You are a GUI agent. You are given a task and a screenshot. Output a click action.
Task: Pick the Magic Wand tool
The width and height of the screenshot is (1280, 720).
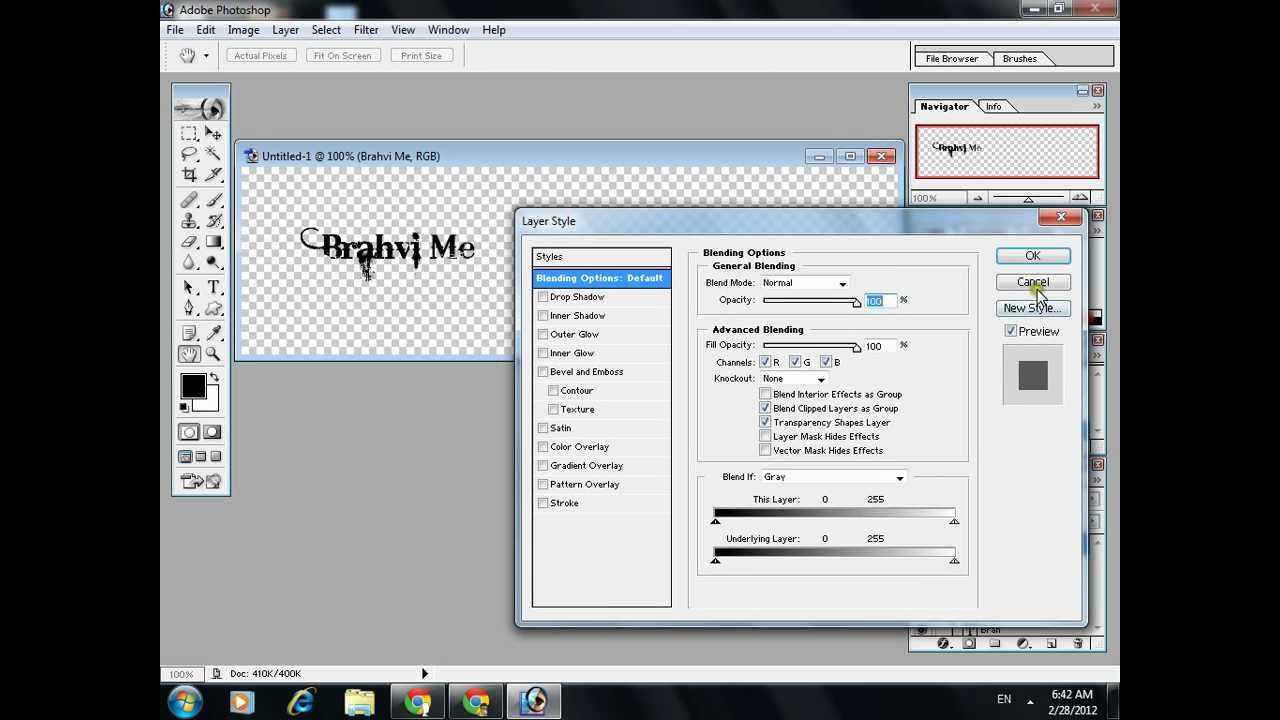(213, 154)
